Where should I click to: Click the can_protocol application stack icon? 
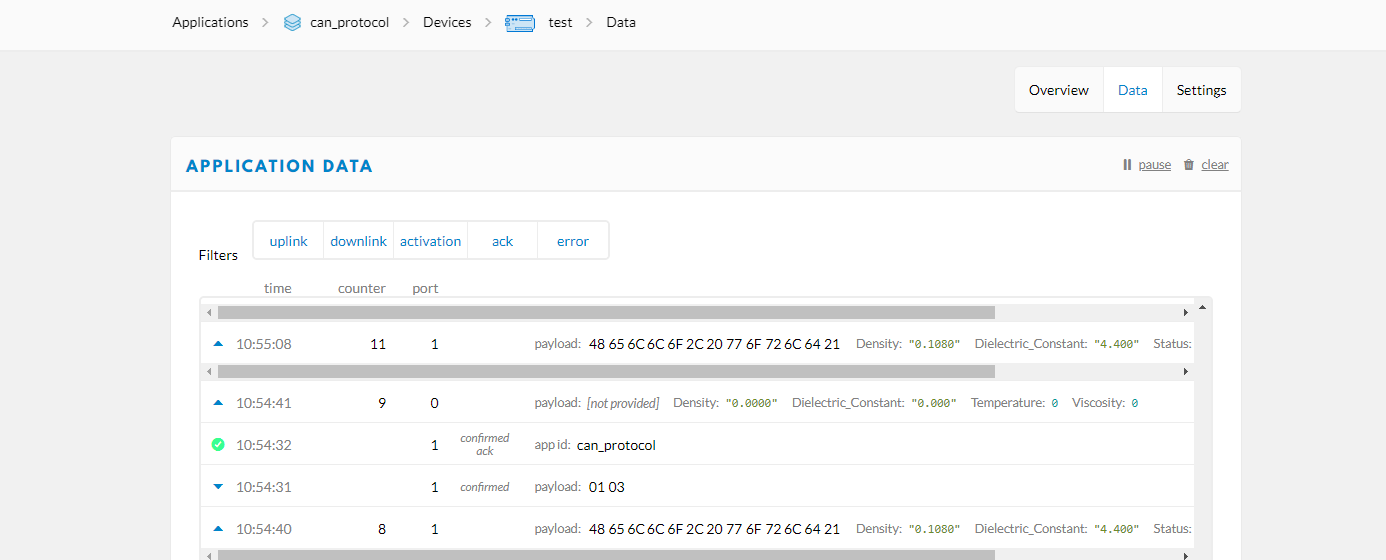pyautogui.click(x=292, y=22)
